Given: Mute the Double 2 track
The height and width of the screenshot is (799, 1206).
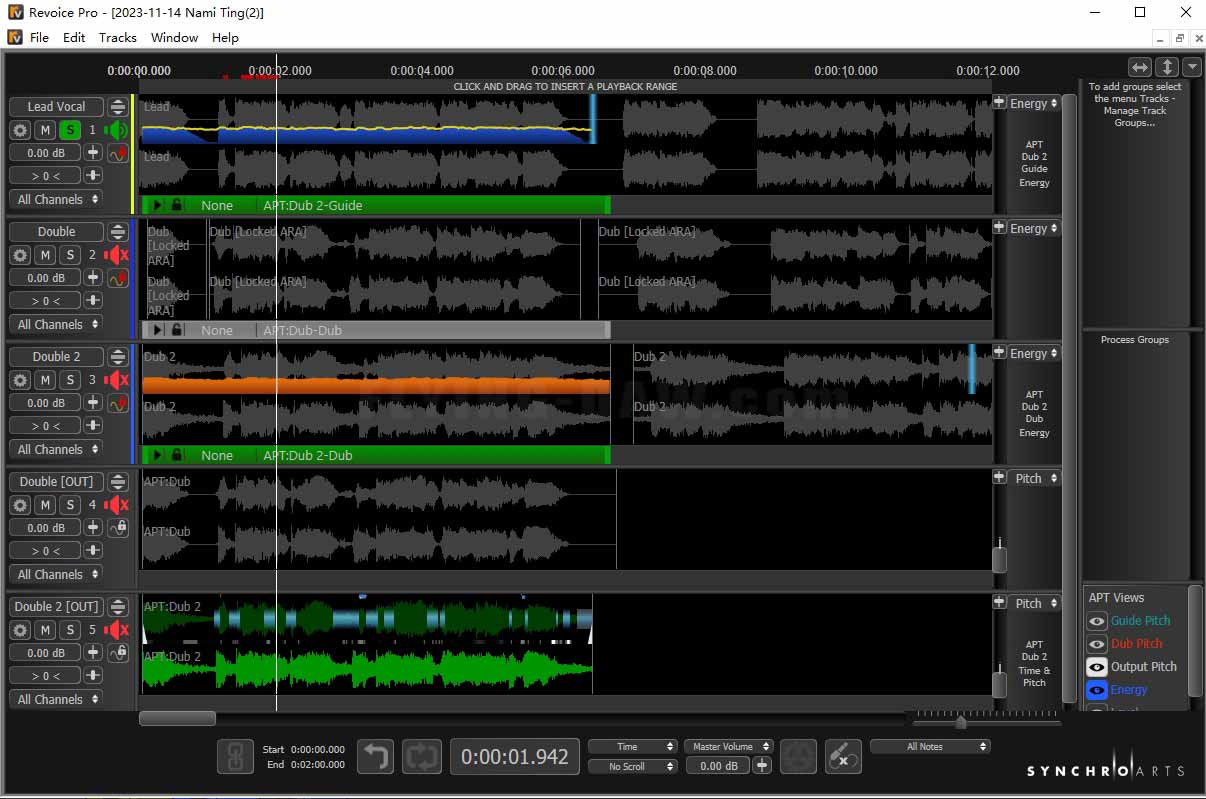Looking at the screenshot, I should [x=45, y=380].
